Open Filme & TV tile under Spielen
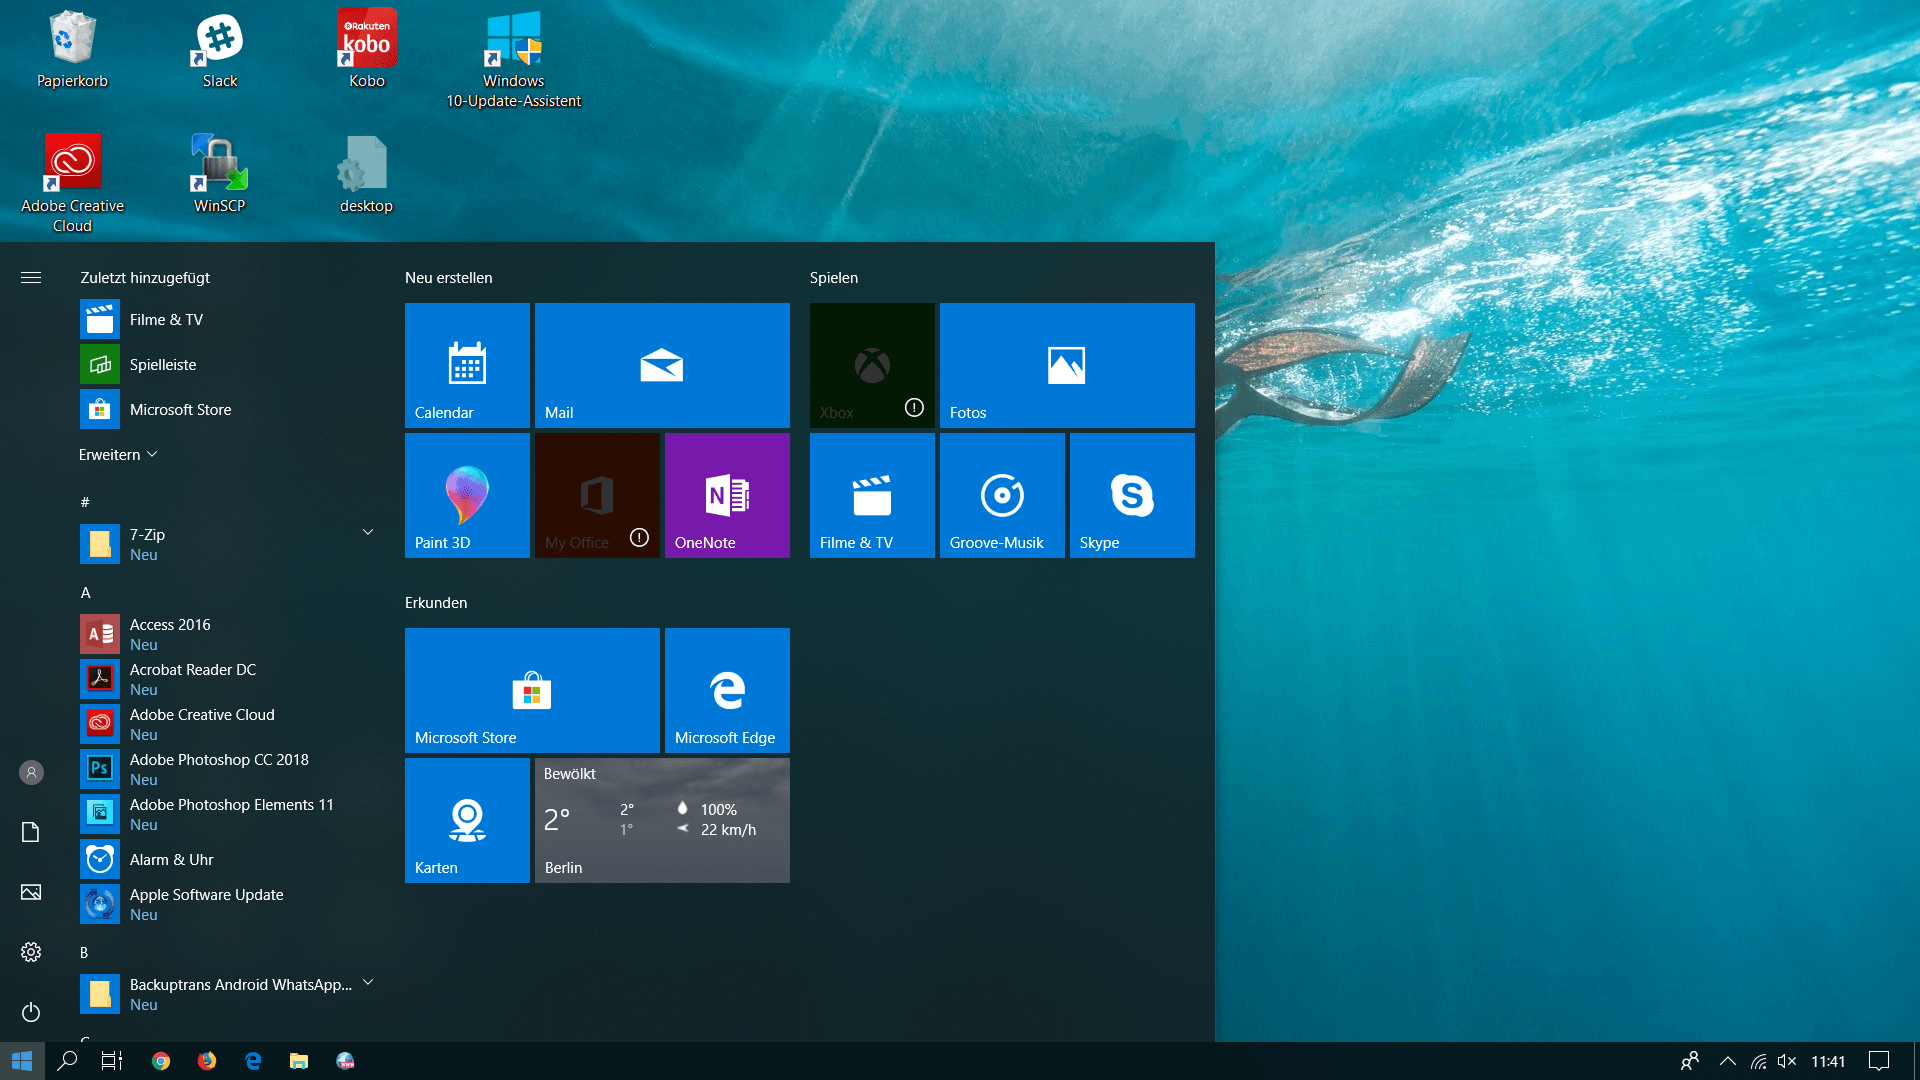This screenshot has height=1080, width=1920. point(872,495)
